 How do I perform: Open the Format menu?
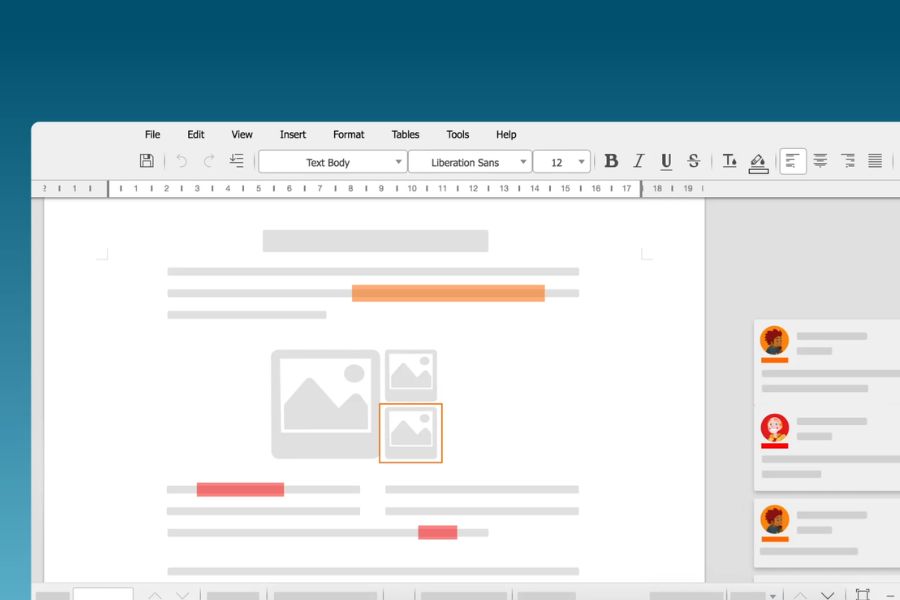pyautogui.click(x=348, y=134)
